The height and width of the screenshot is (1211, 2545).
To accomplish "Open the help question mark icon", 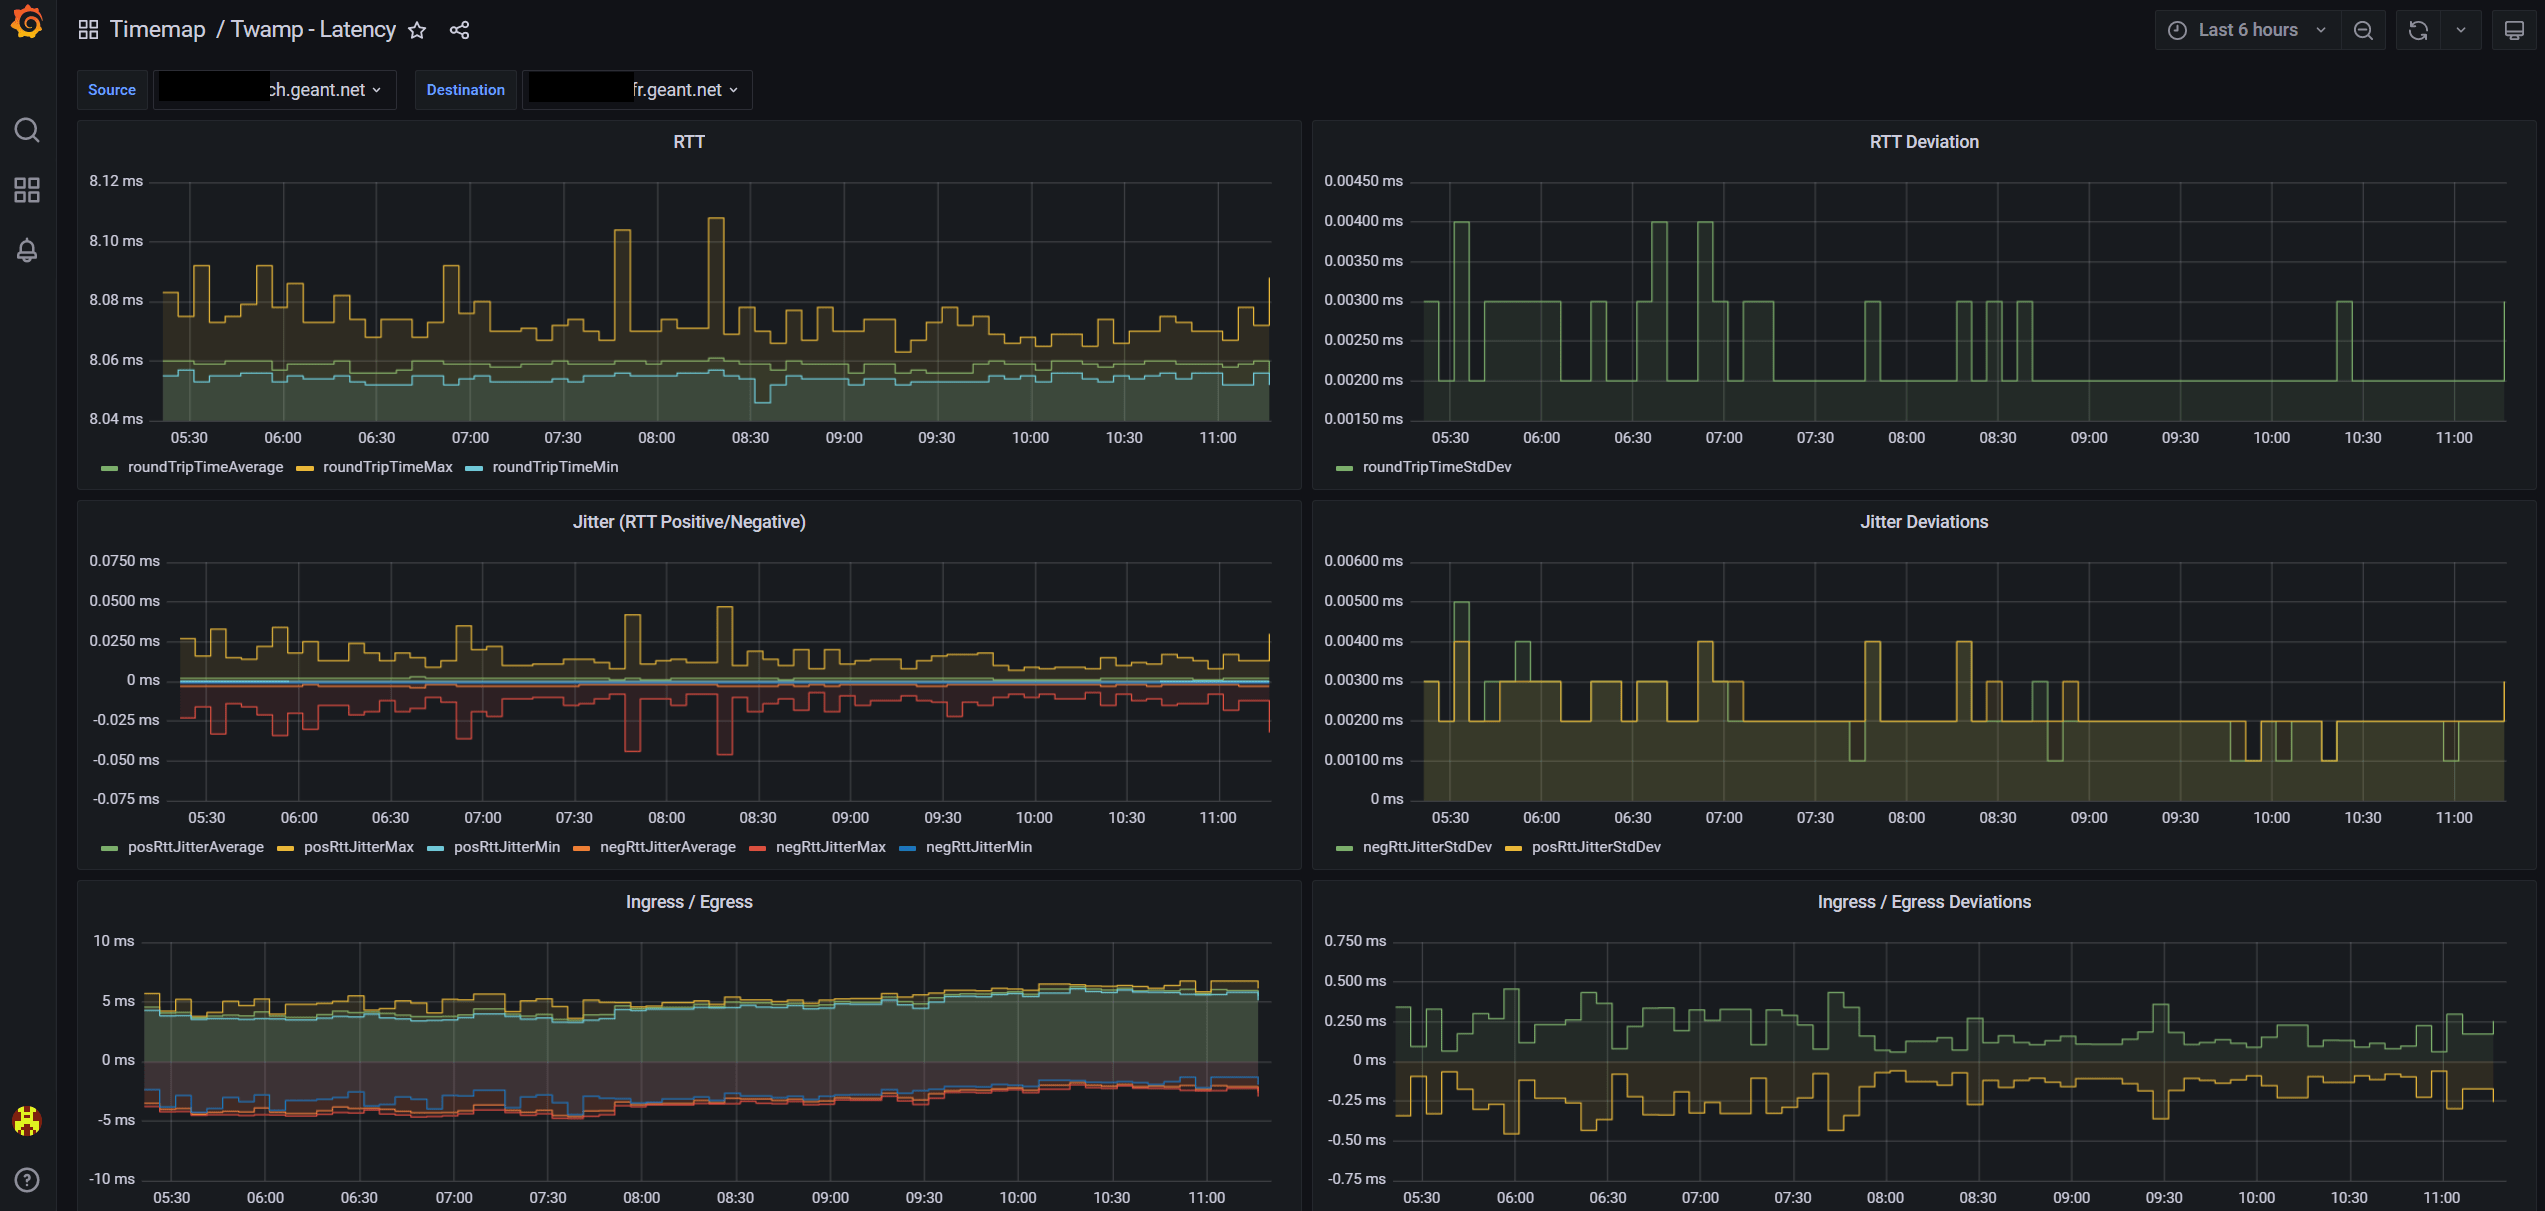I will tap(27, 1180).
